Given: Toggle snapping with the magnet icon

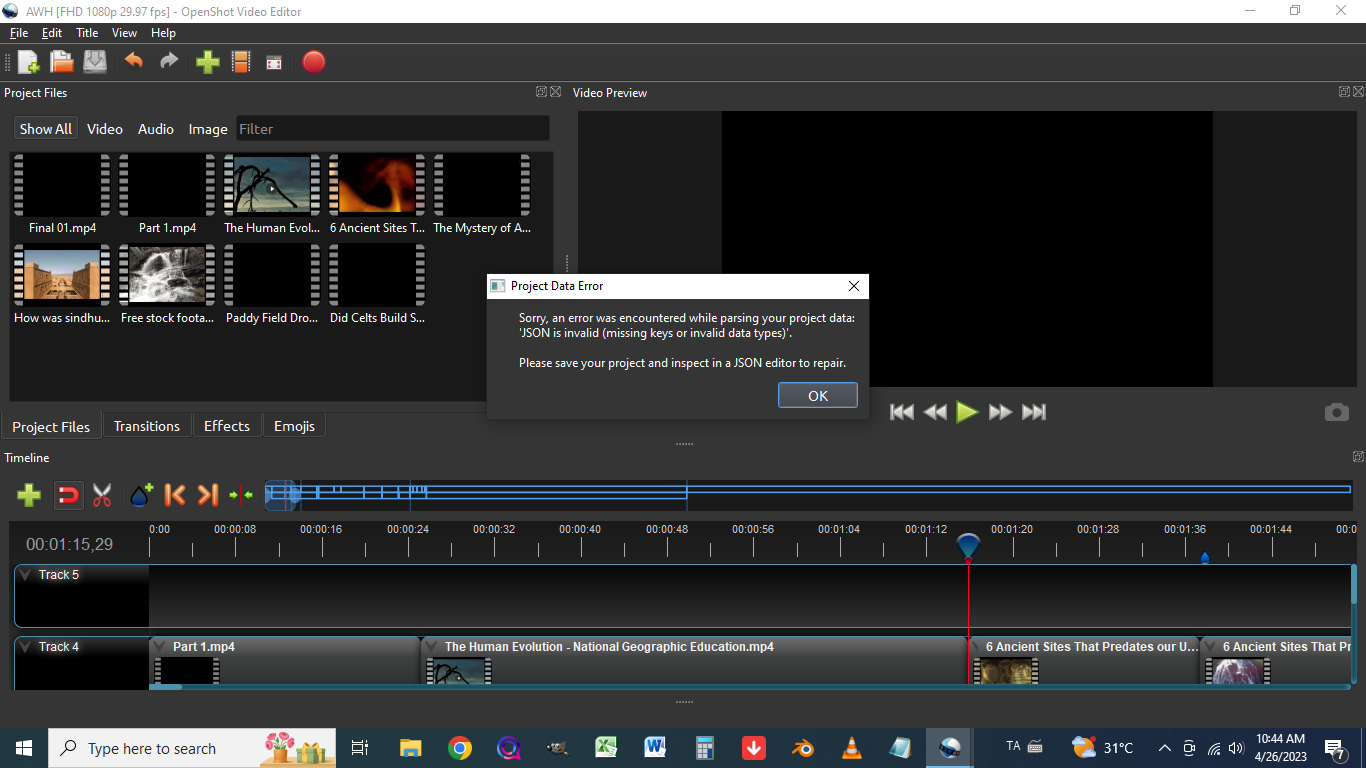Looking at the screenshot, I should pos(68,495).
